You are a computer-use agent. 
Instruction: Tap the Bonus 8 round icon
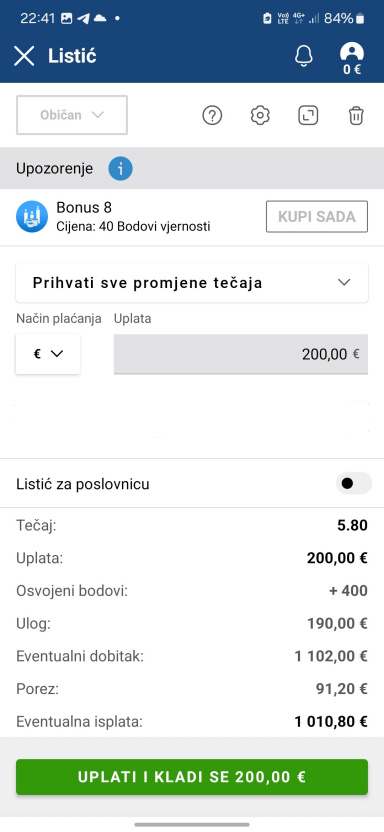pos(32,216)
